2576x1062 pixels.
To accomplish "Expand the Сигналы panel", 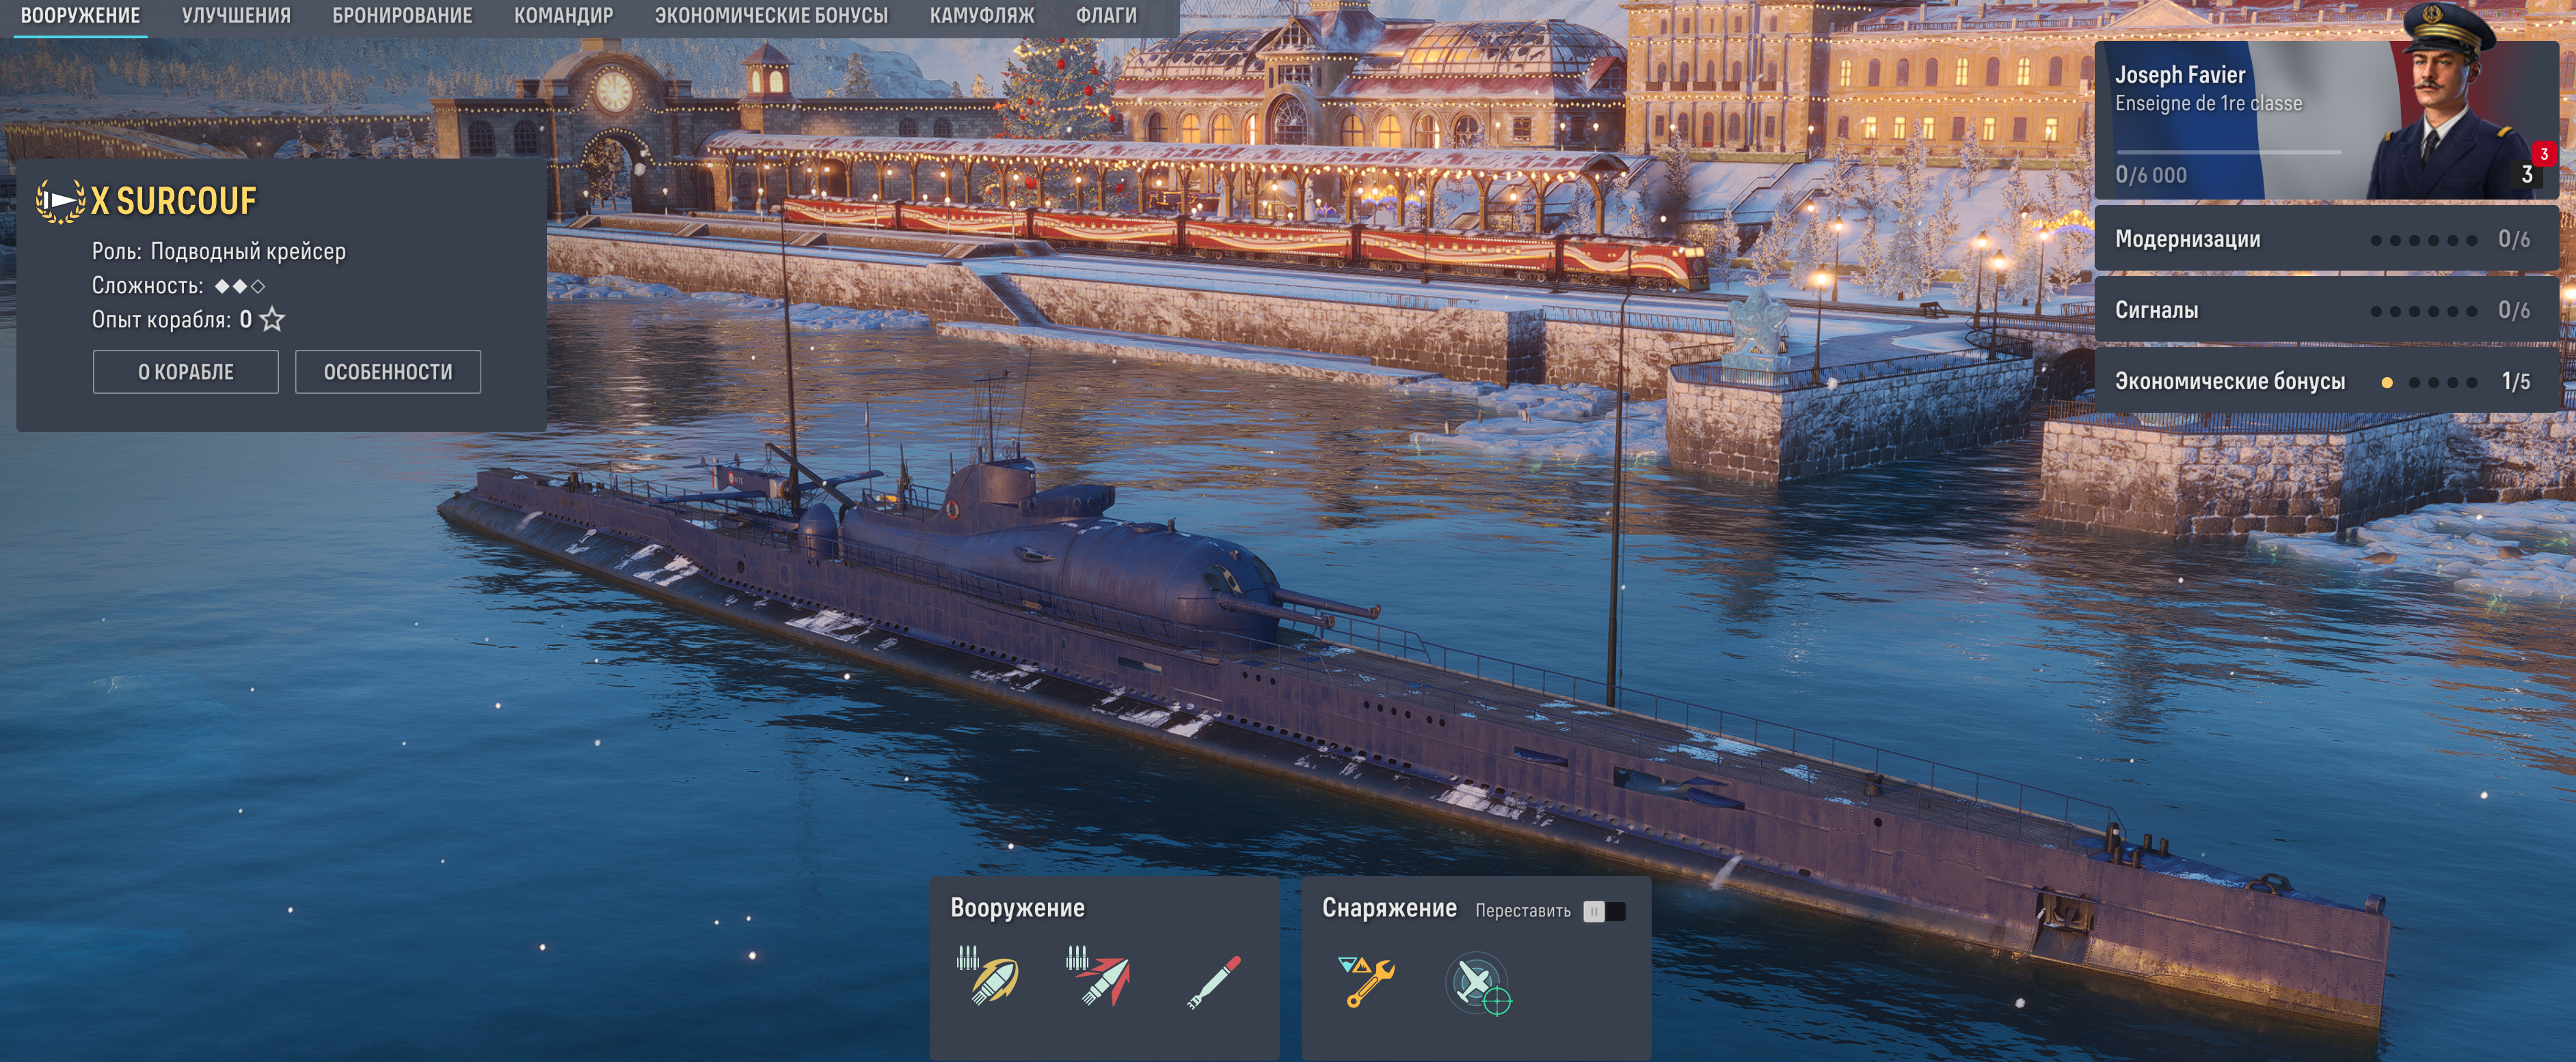I will [2326, 310].
